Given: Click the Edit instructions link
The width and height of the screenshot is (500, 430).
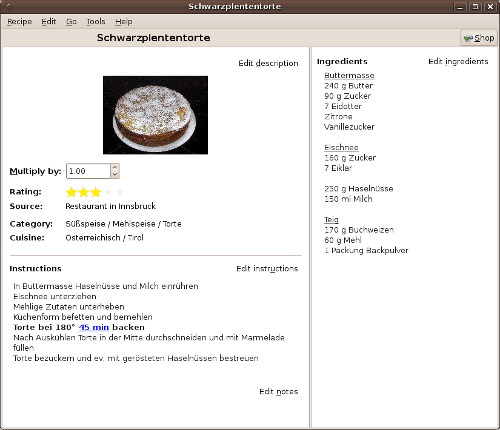Looking at the screenshot, I should 267,269.
